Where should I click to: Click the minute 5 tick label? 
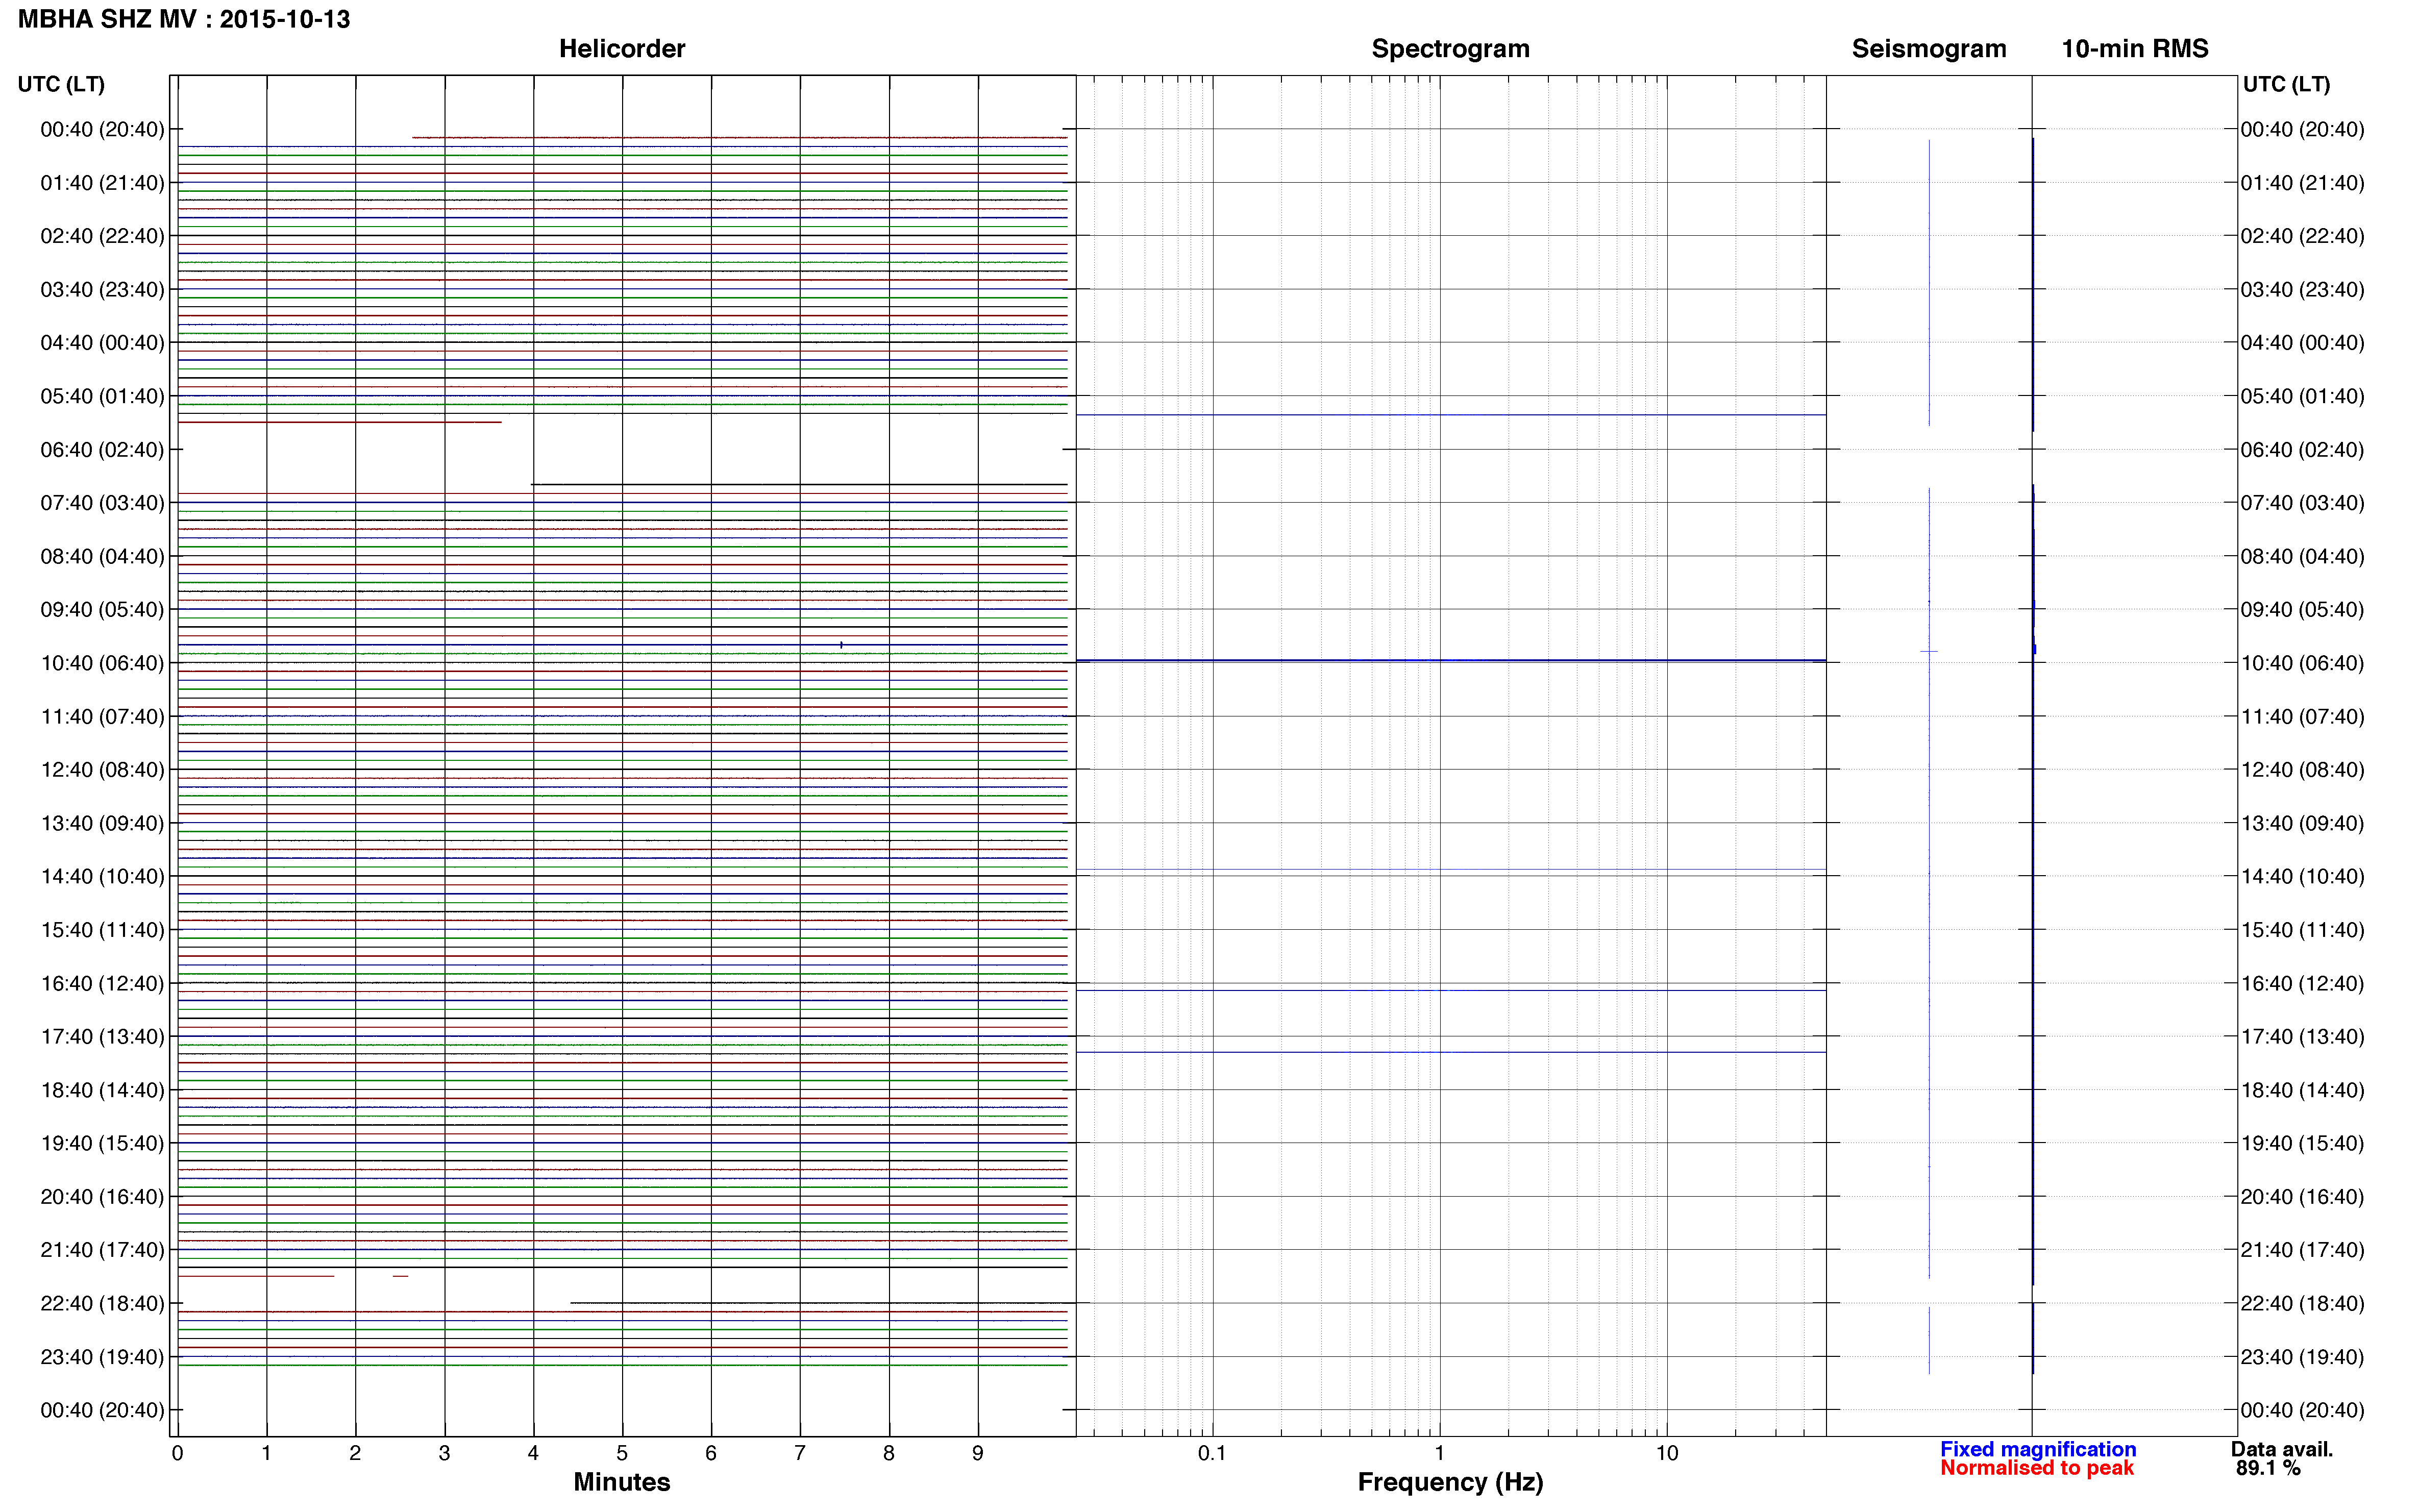click(x=622, y=1453)
